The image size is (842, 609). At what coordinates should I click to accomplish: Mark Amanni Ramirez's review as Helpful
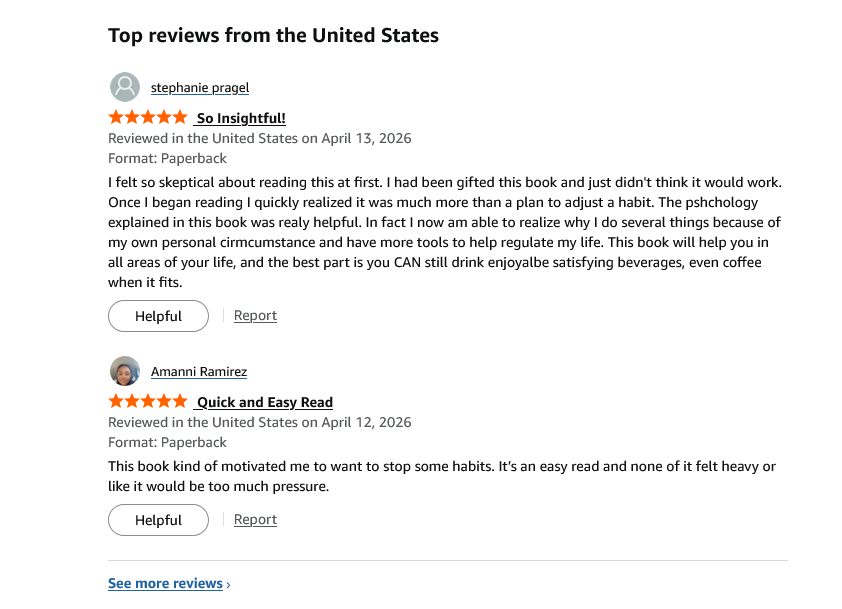coord(158,520)
